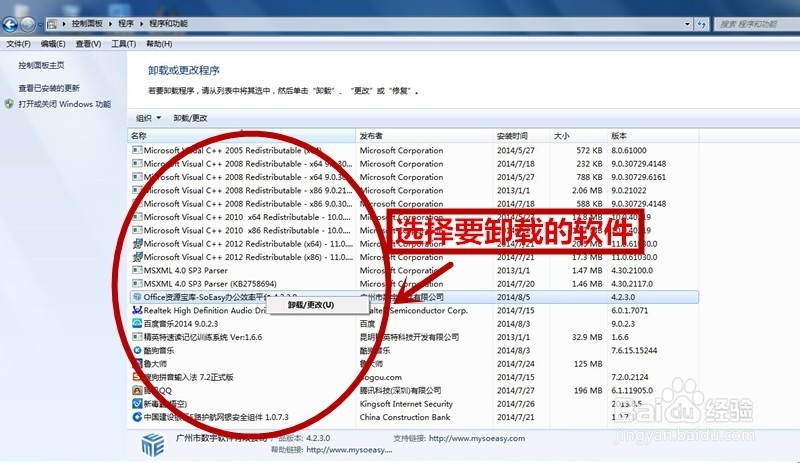Screen dimensions: 800x463
Task: Click the 控制面板 breadcrumb in the address bar
Action: [x=87, y=23]
